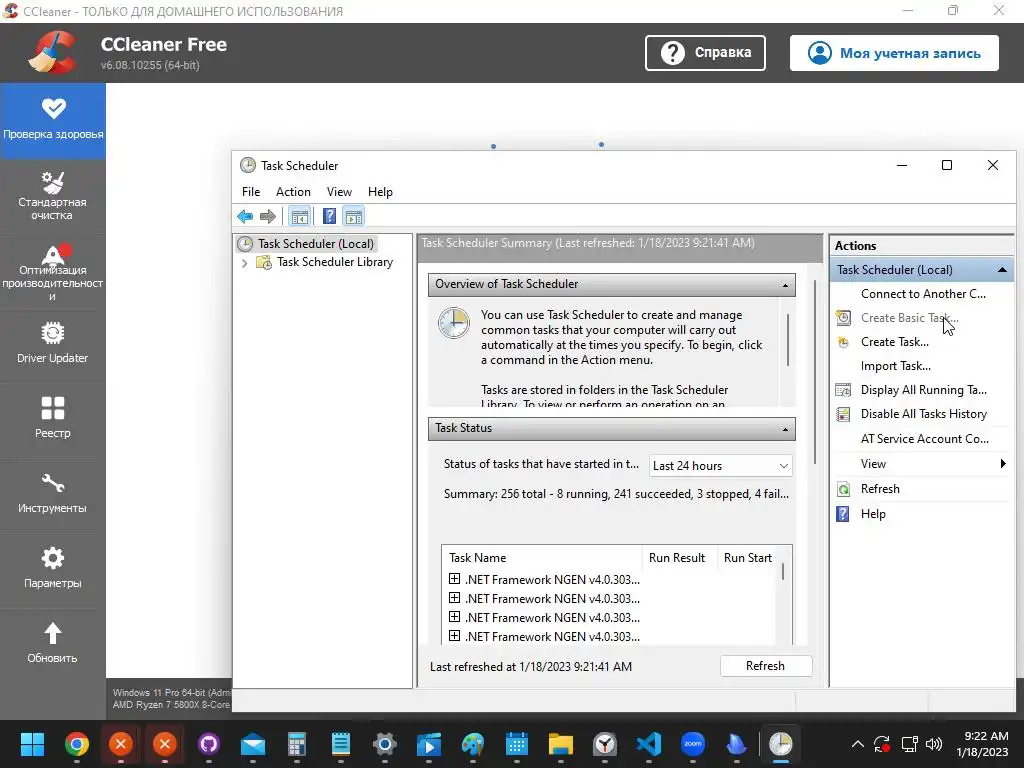Open Windows Start menu
Image resolution: width=1024 pixels, height=768 pixels.
[x=32, y=744]
